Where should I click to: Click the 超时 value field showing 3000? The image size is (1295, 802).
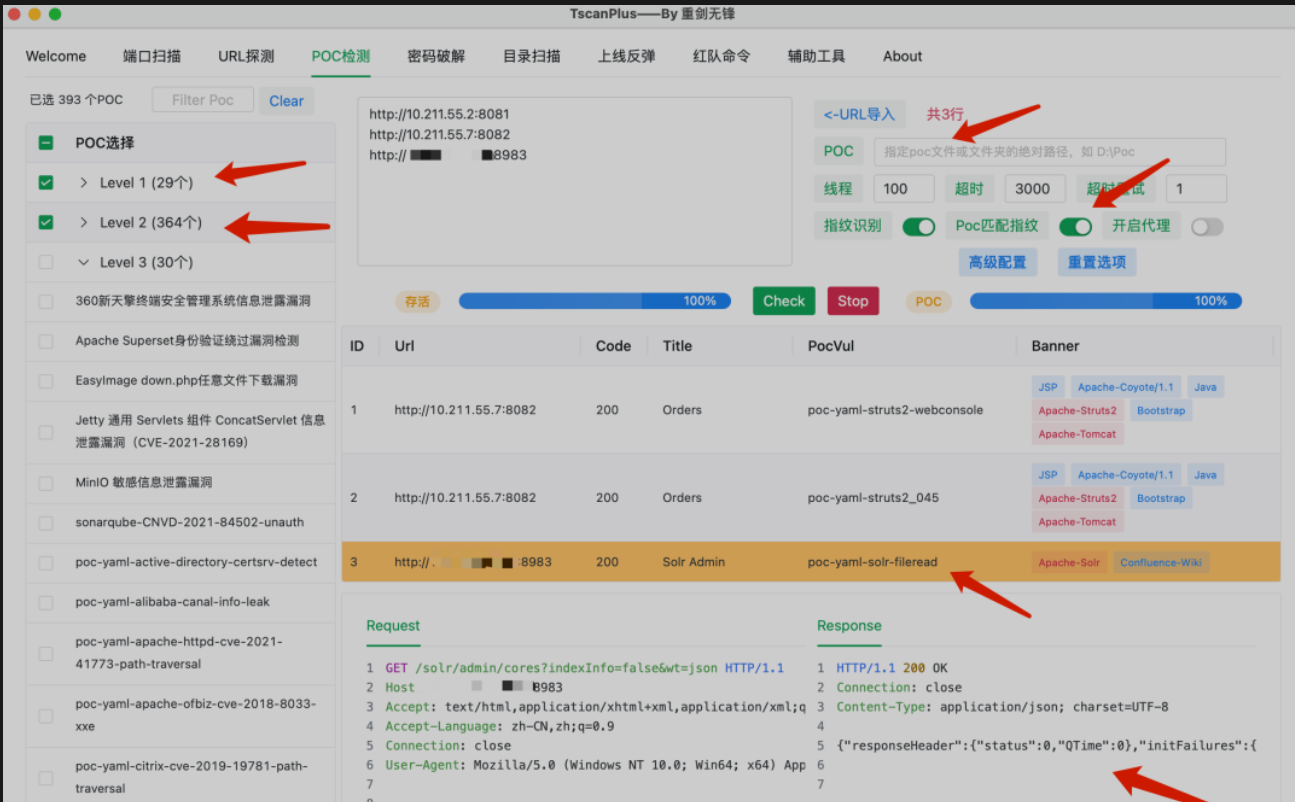coord(1035,189)
